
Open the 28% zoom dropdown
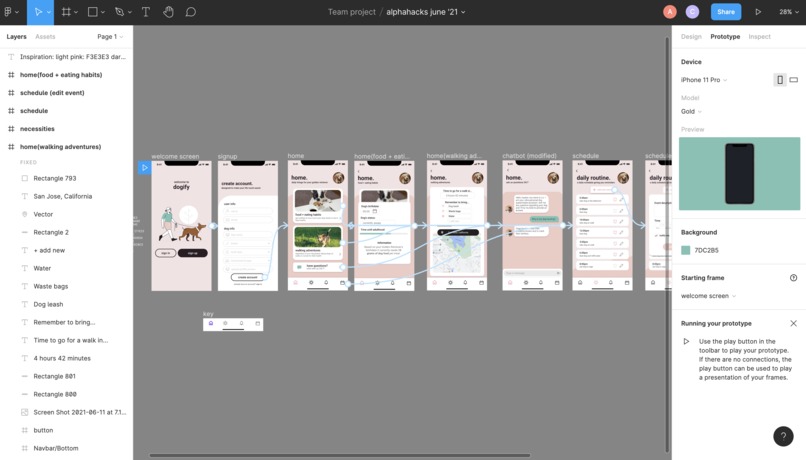(789, 12)
